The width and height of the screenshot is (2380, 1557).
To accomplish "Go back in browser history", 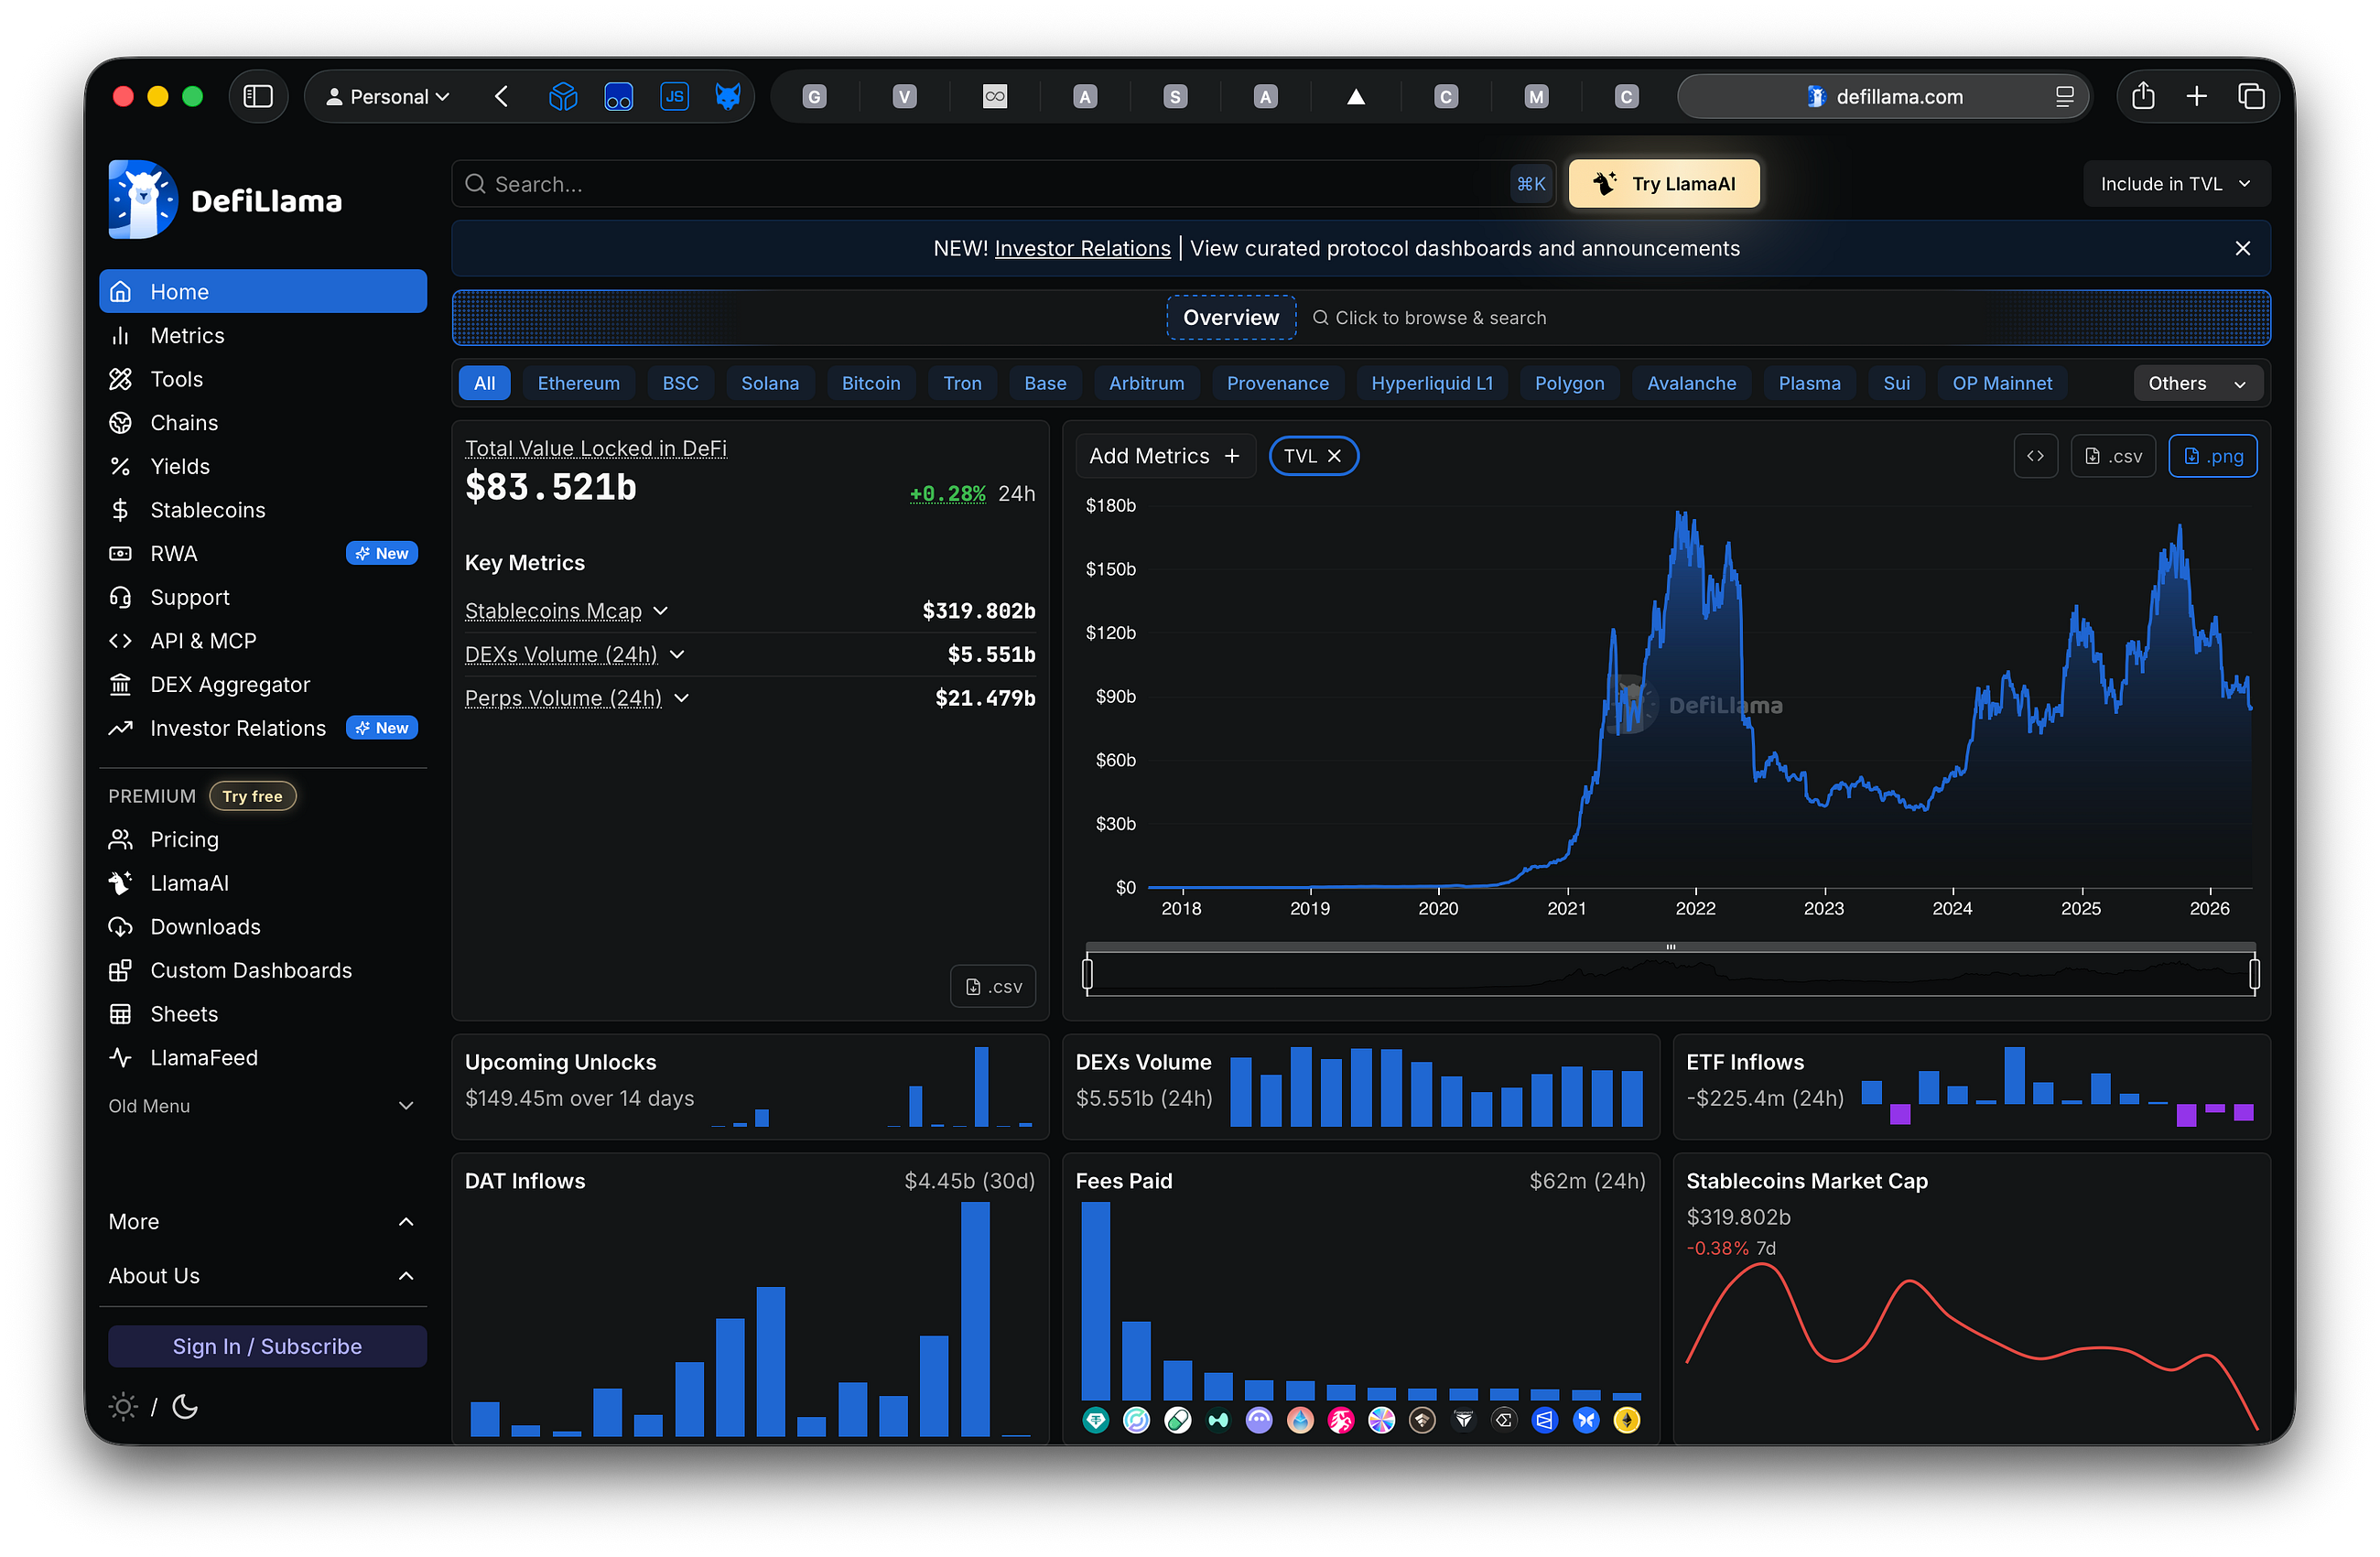I will click(x=501, y=96).
